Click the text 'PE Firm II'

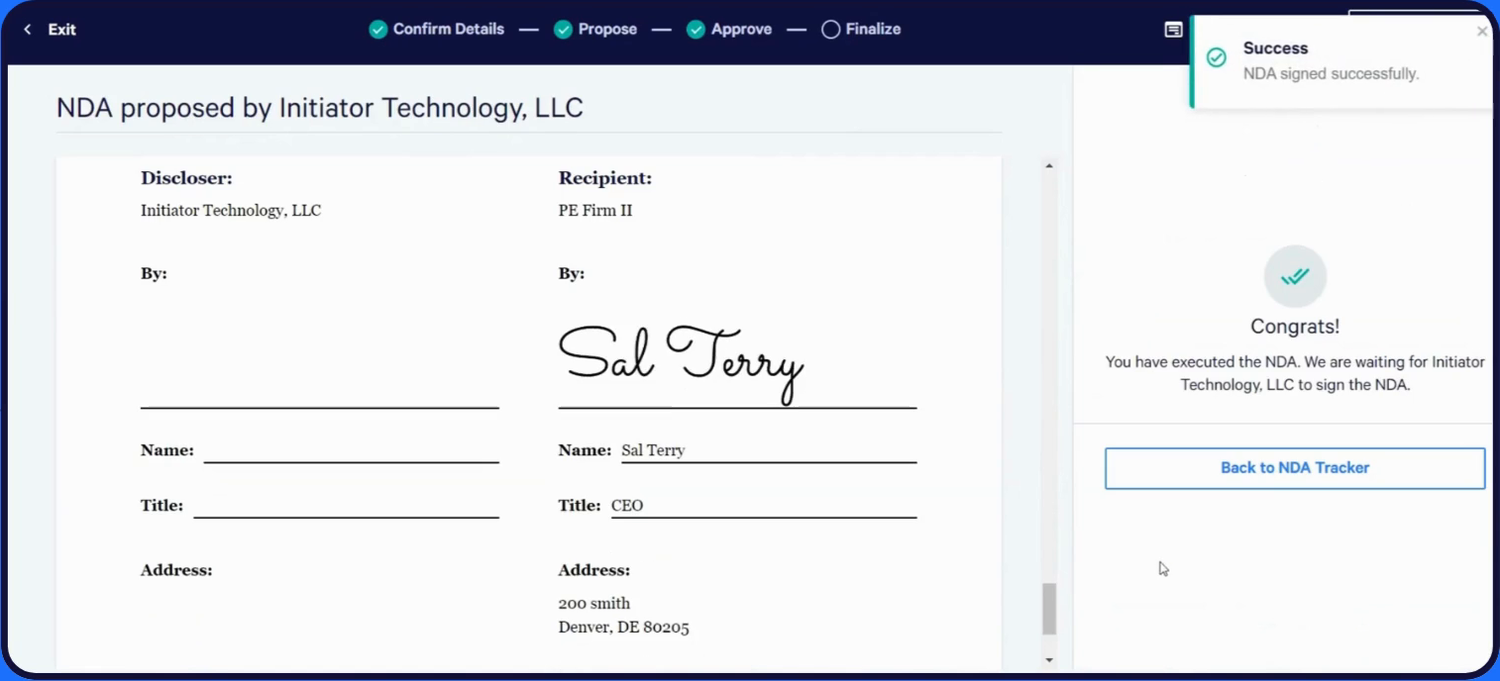click(595, 210)
